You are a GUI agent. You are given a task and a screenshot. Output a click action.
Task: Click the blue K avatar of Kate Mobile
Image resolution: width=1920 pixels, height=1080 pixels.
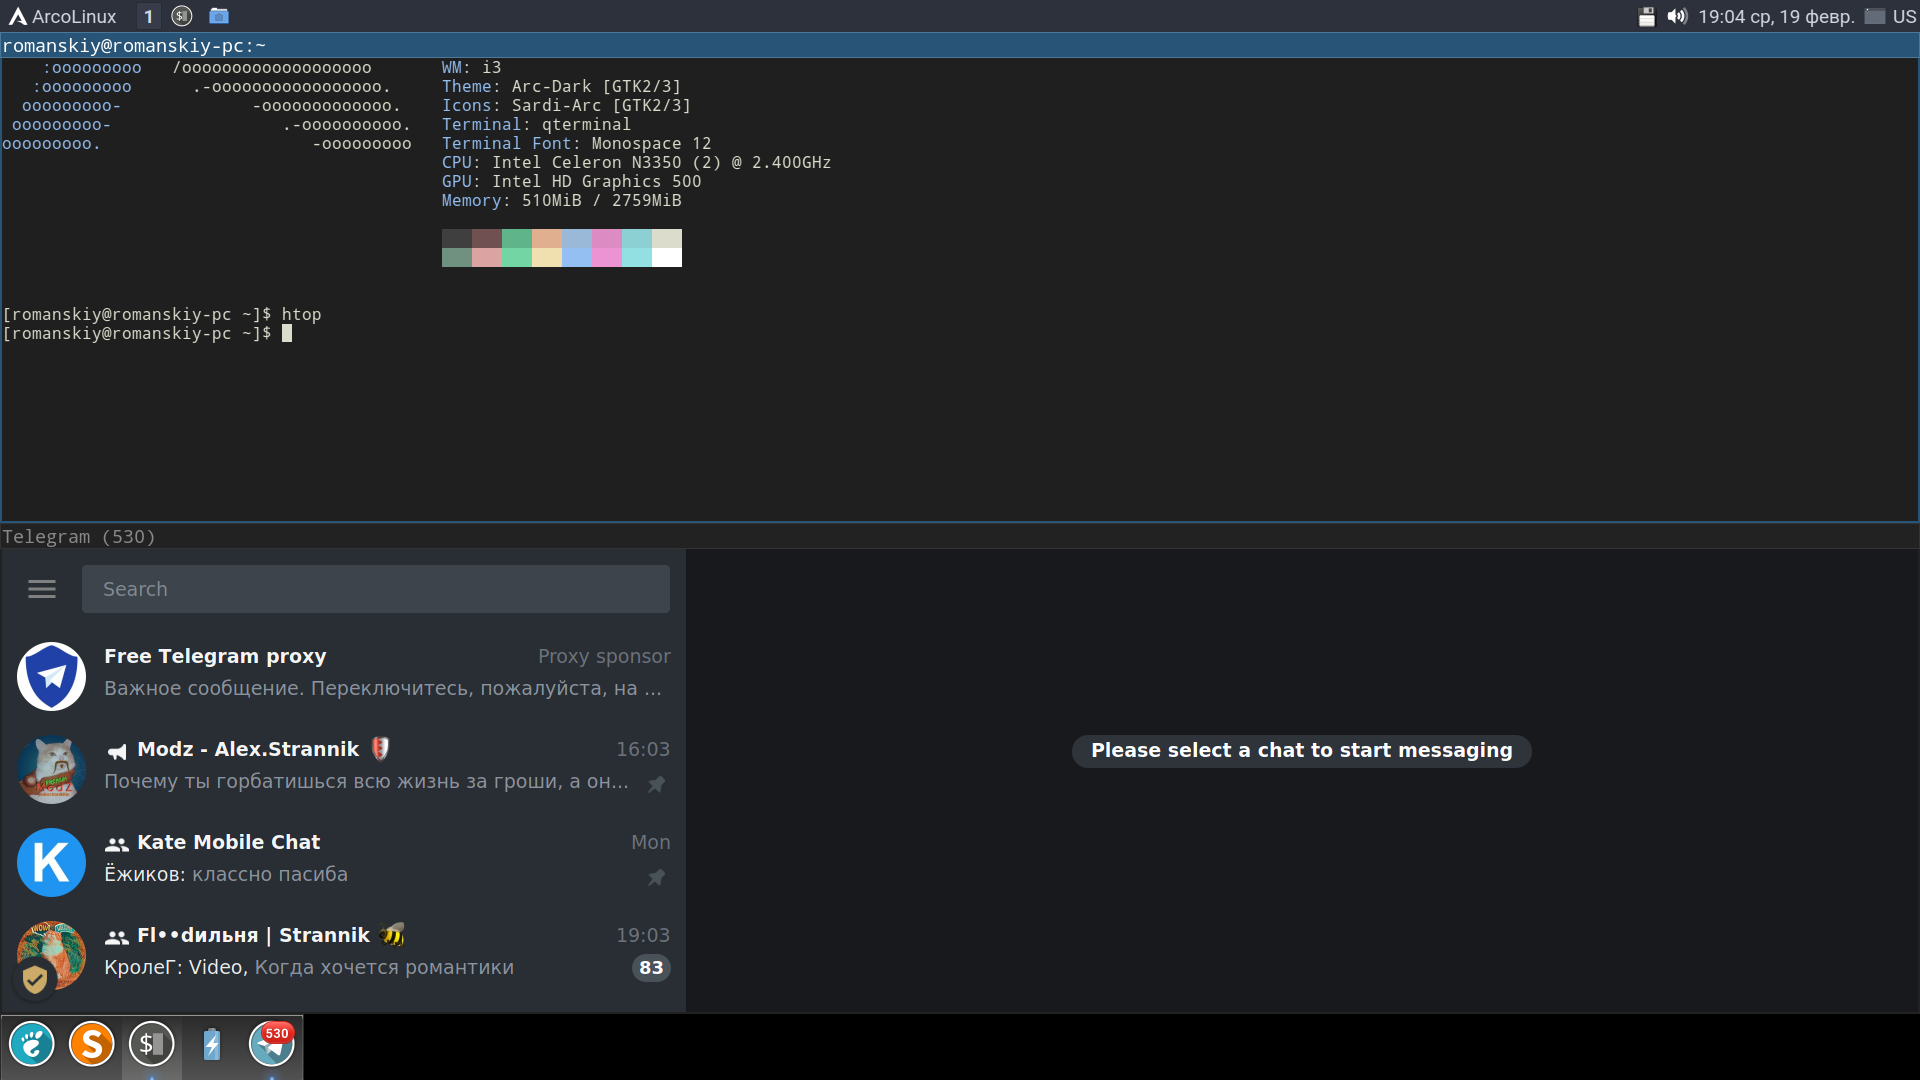tap(51, 862)
